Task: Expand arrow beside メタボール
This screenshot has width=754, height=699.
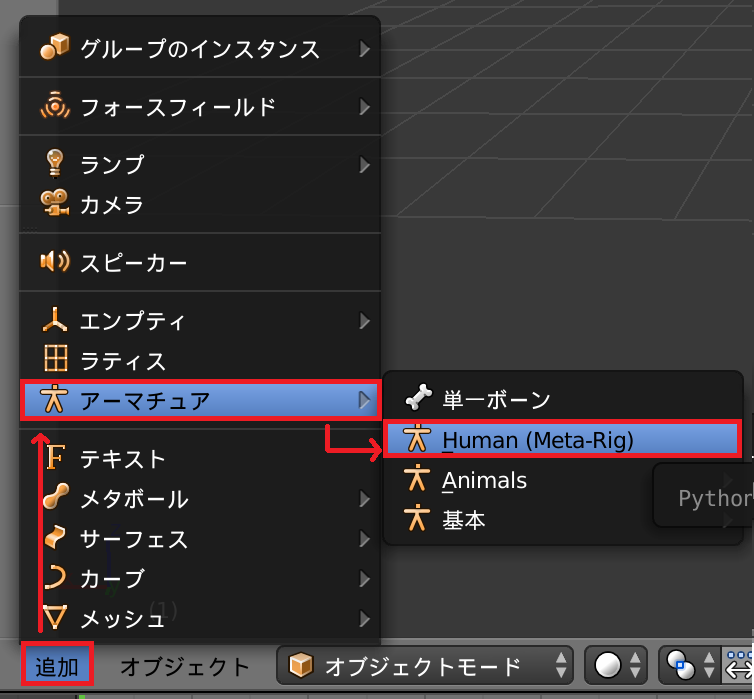Action: click(365, 499)
